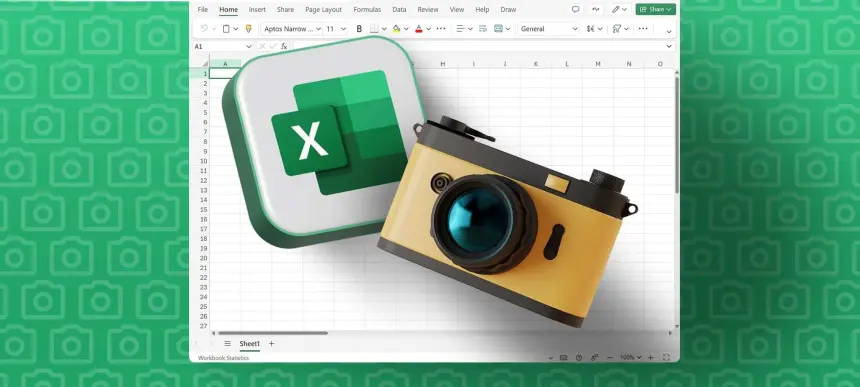The height and width of the screenshot is (387, 860).
Task: Click the status bar clock icon
Action: click(x=579, y=357)
